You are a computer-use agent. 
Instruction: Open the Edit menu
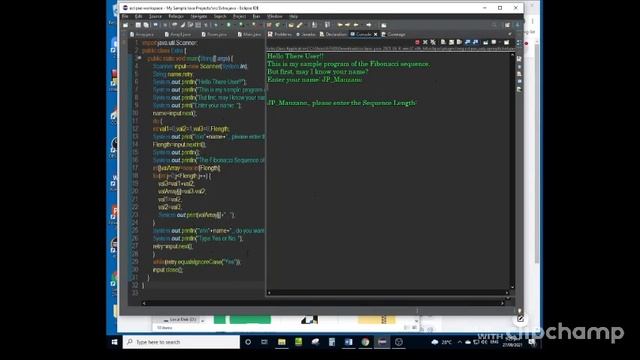click(138, 16)
